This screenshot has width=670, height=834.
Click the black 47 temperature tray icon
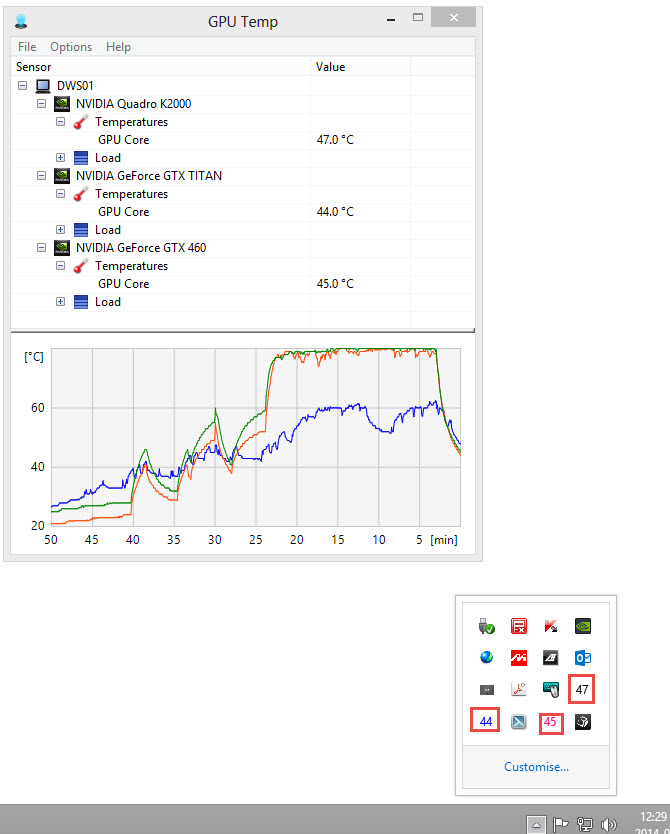582,690
